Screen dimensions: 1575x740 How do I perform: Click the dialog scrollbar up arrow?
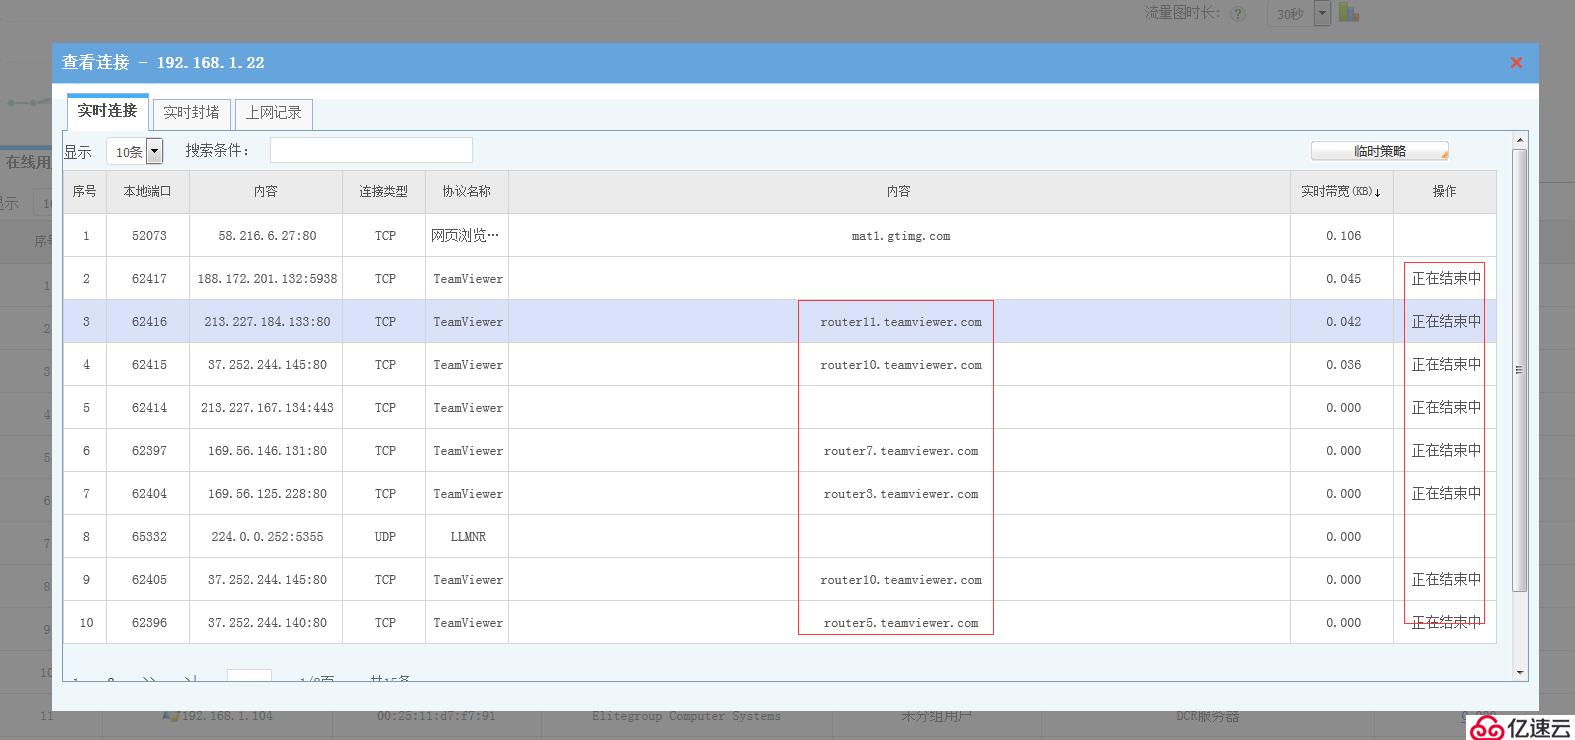(1520, 140)
